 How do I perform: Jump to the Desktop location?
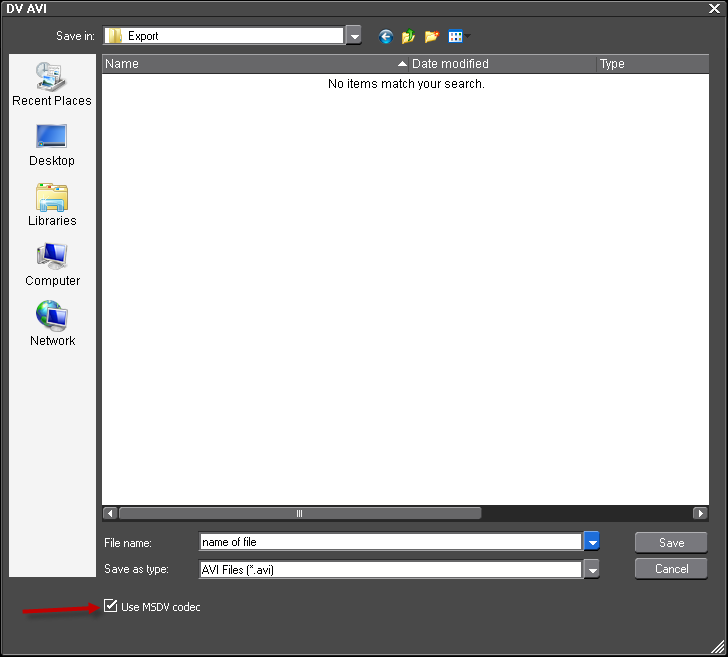(52, 144)
